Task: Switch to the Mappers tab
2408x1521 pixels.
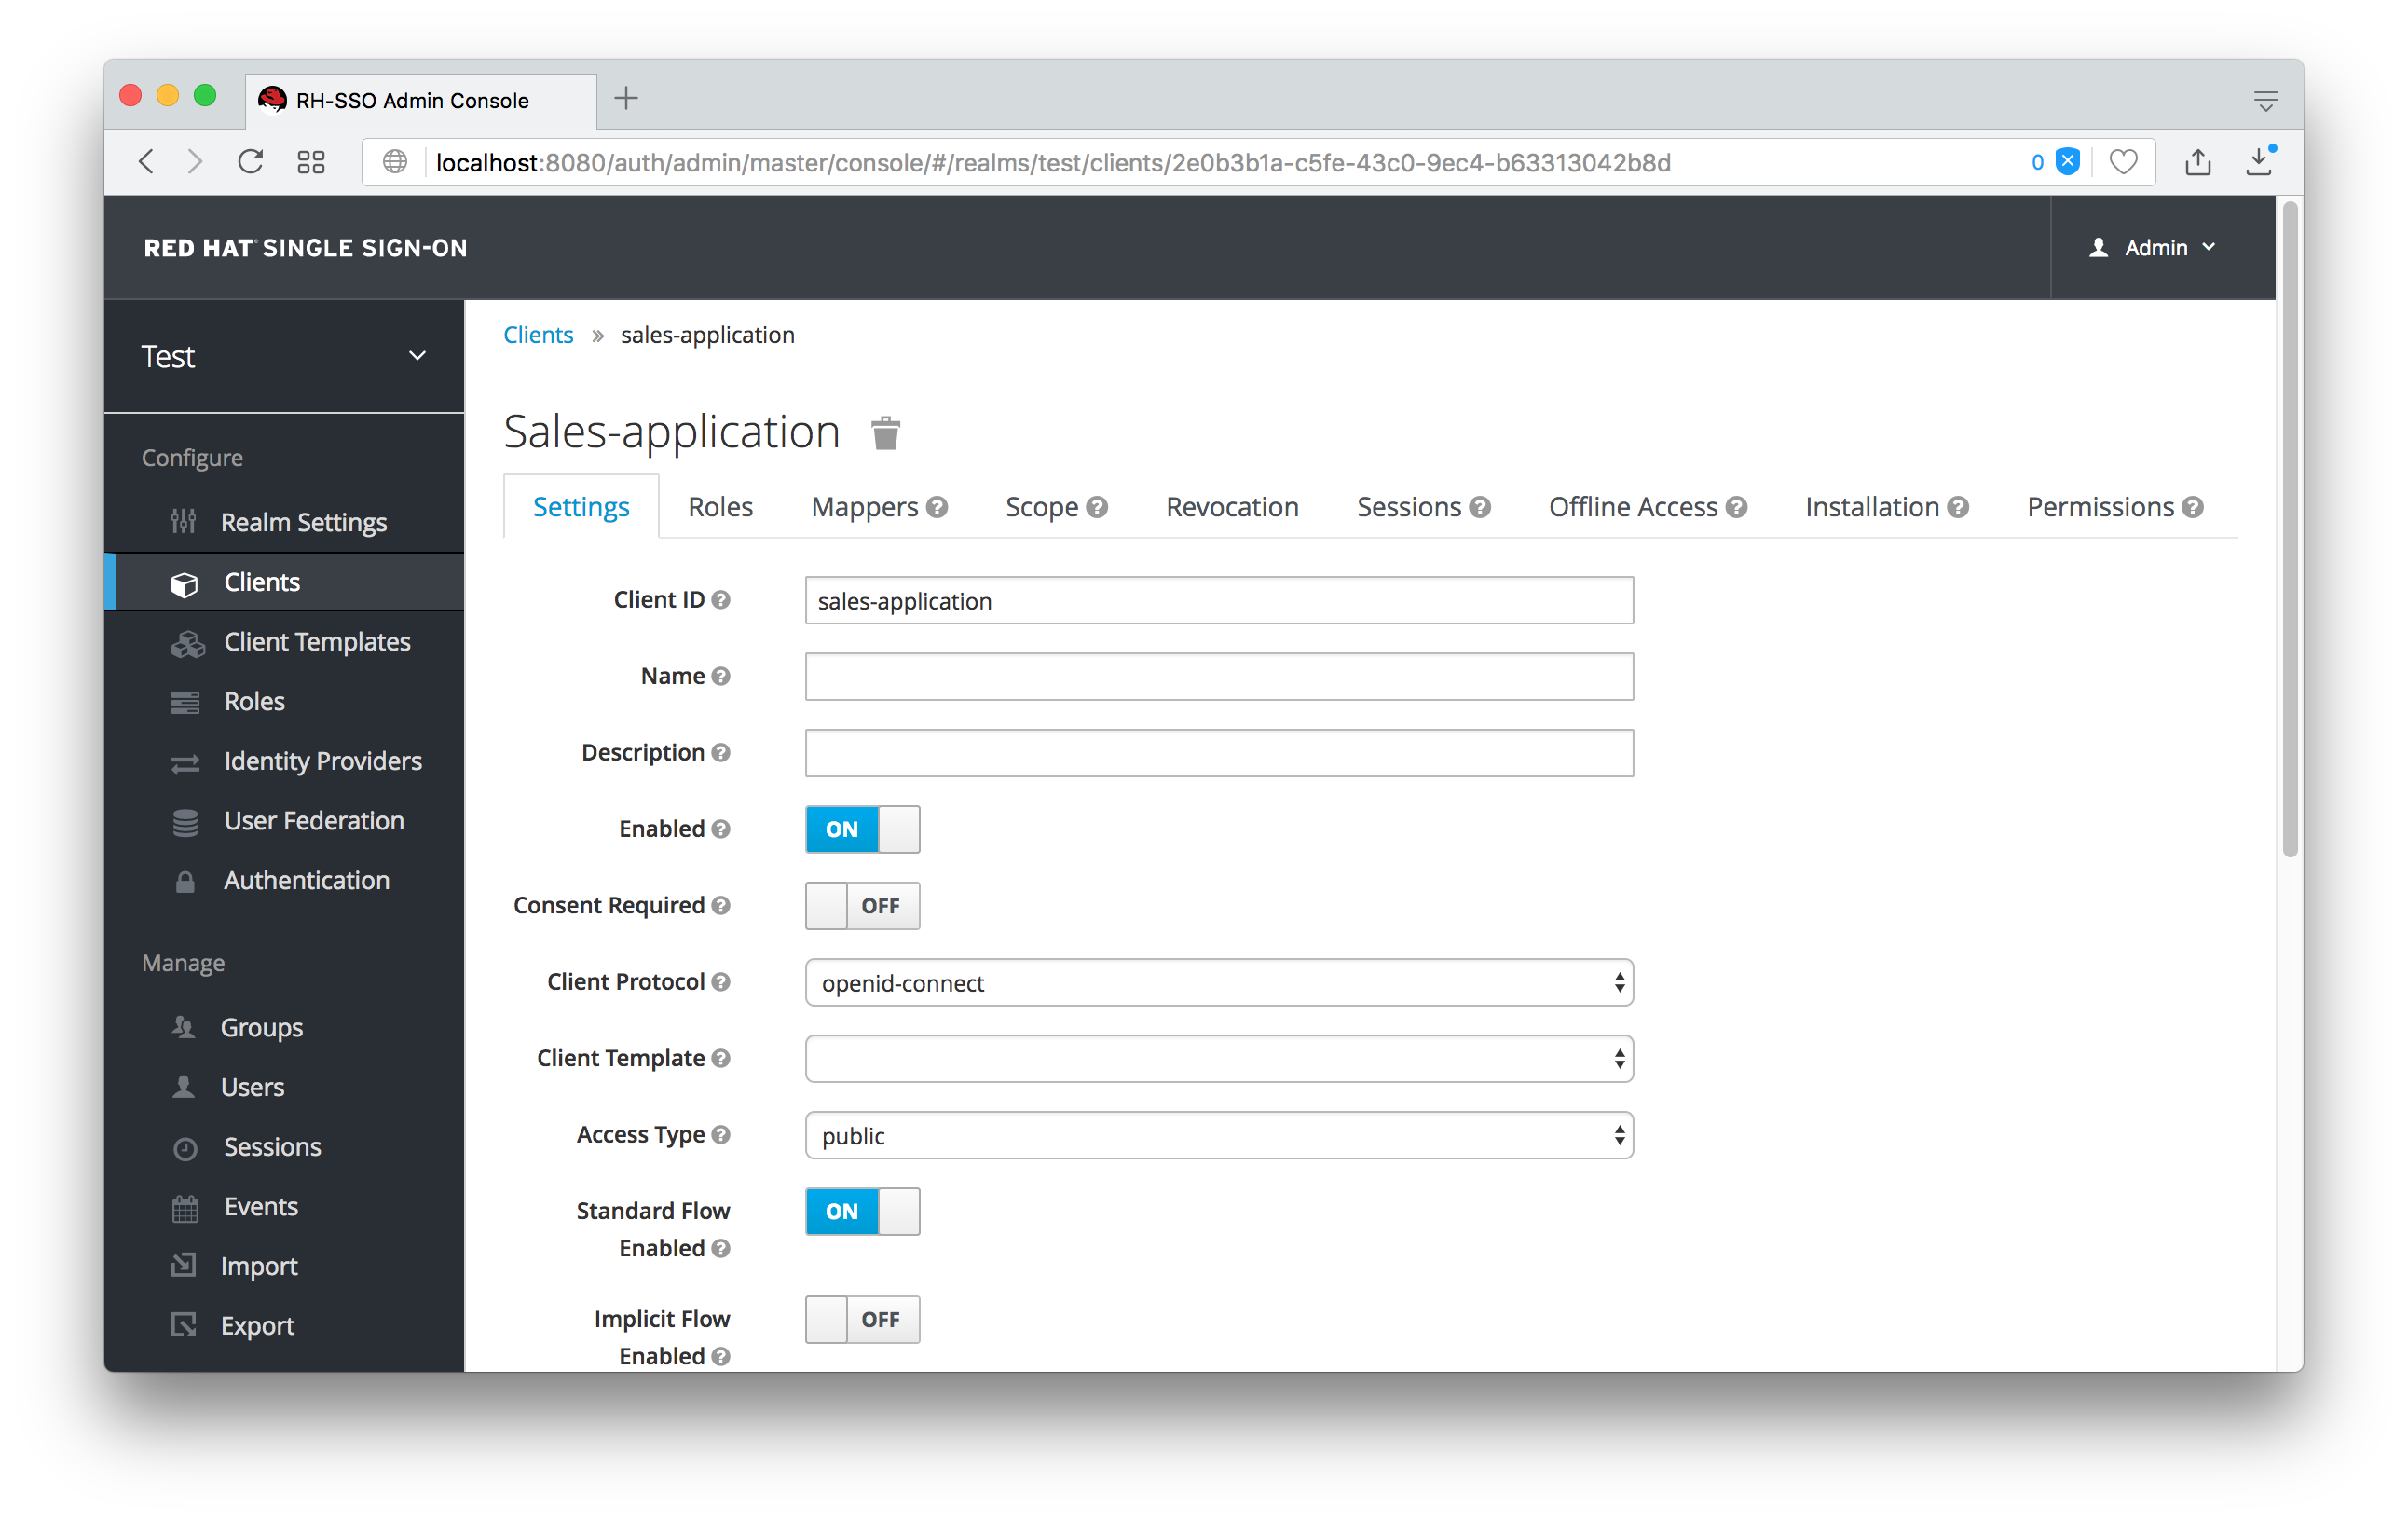Action: [863, 506]
